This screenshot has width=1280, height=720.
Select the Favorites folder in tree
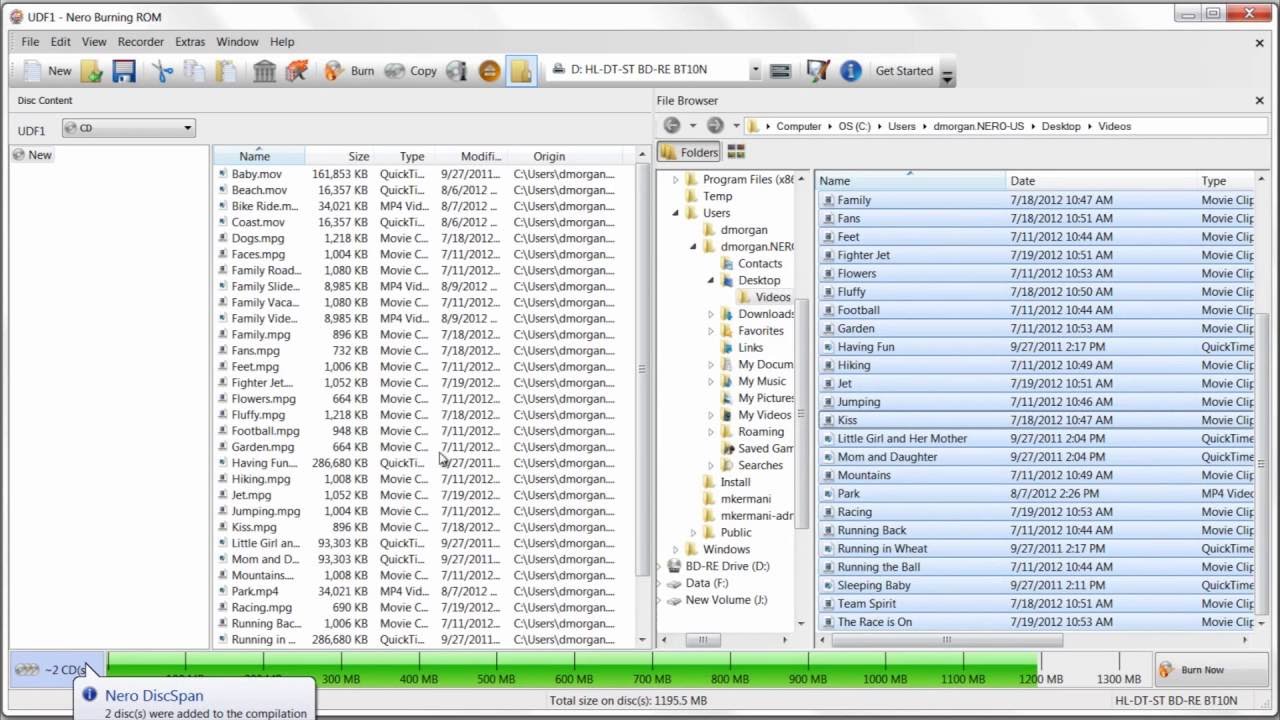(761, 331)
